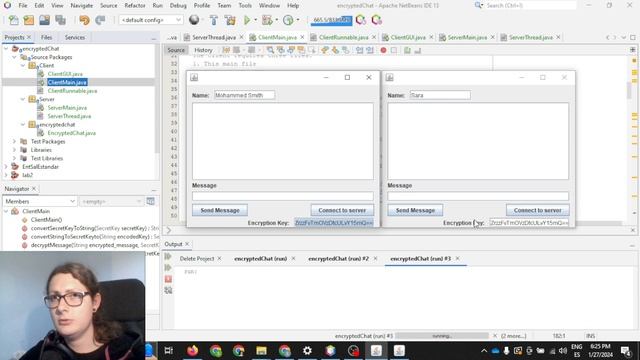Click the Name field containing Mohammed Smith
640x360 pixels.
pyautogui.click(x=244, y=95)
